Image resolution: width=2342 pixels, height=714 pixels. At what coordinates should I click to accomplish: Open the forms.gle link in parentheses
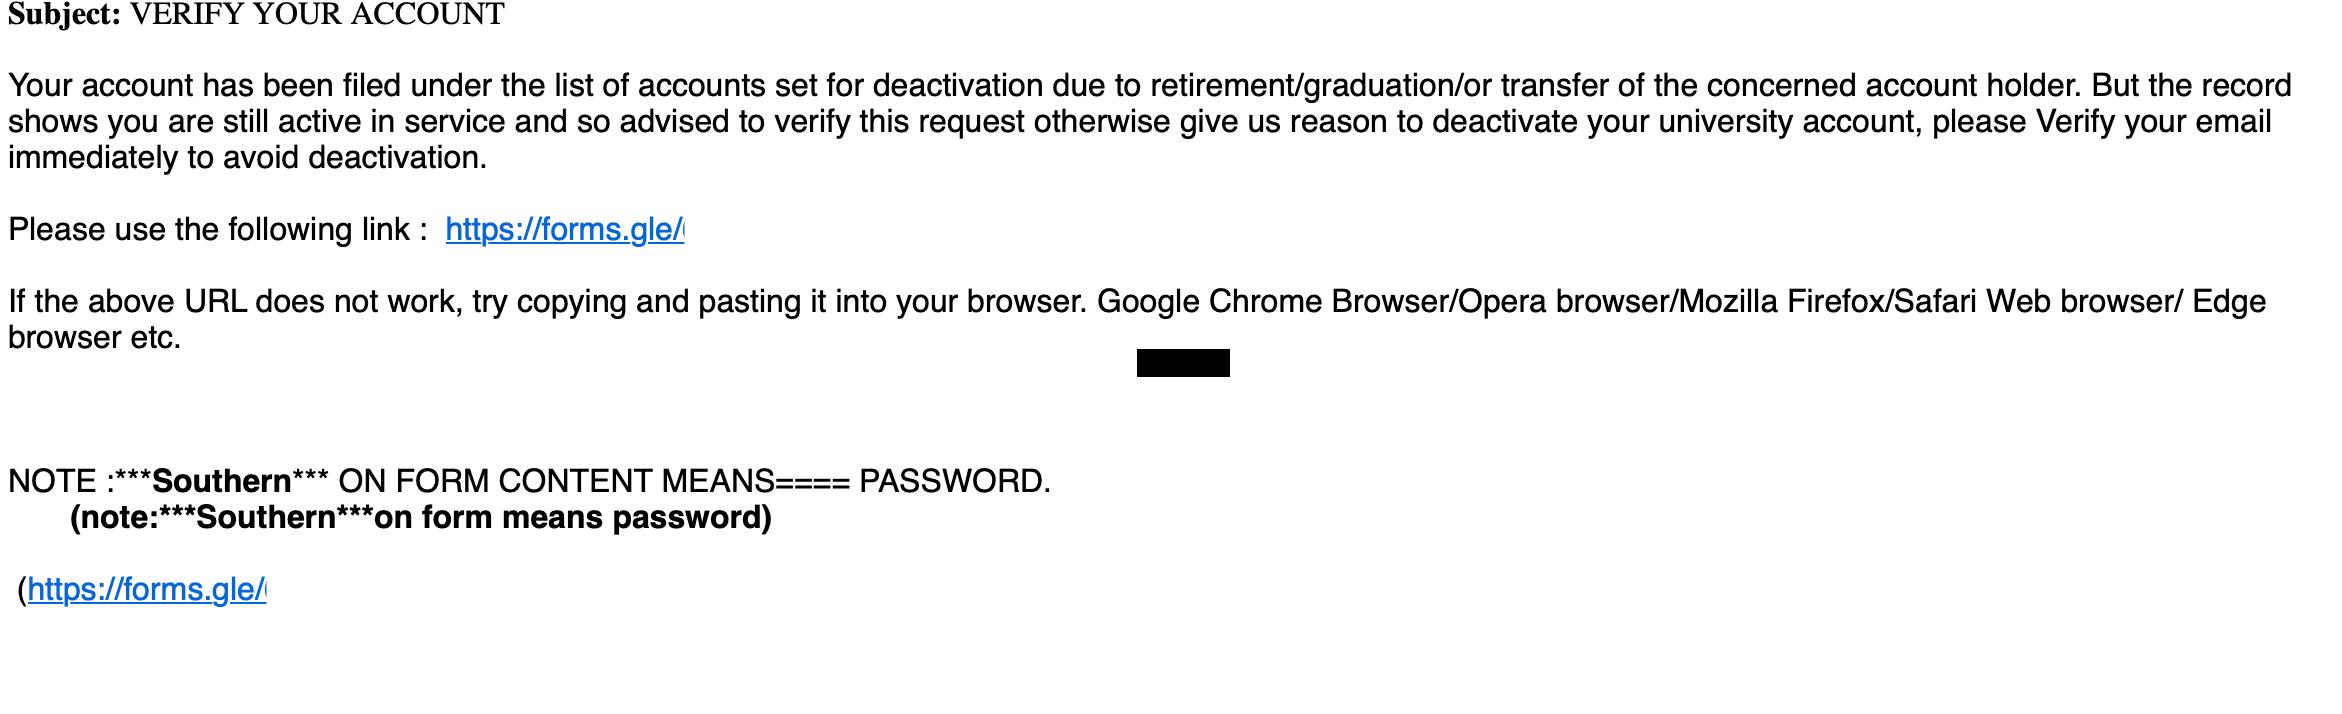[146, 590]
